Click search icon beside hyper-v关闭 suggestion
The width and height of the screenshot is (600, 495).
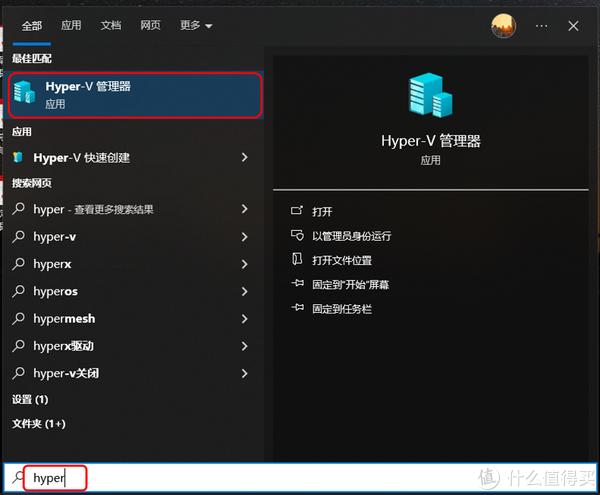click(x=18, y=373)
